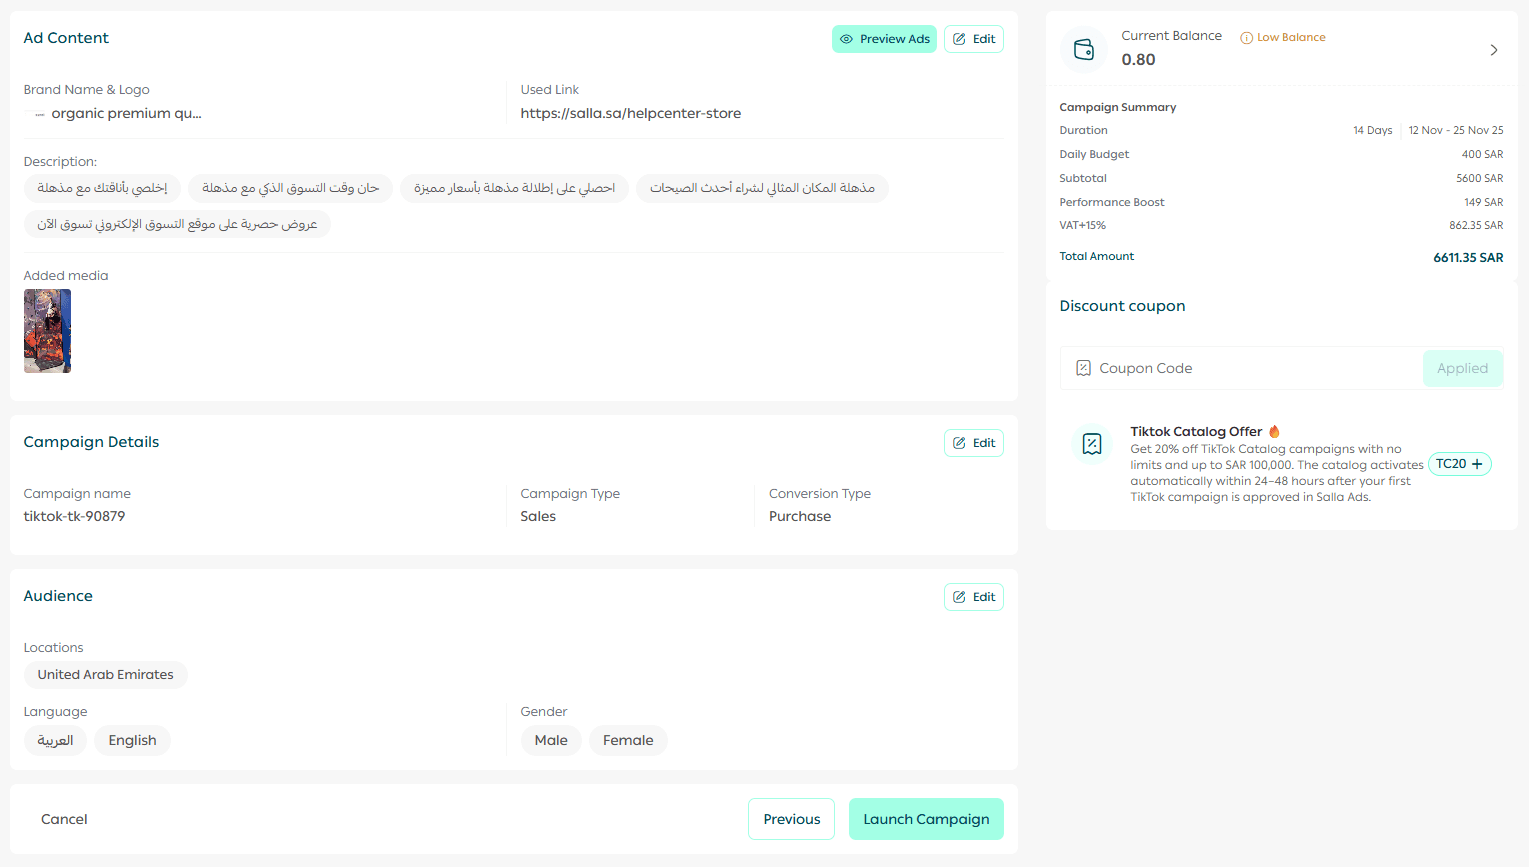Image resolution: width=1529 pixels, height=867 pixels.
Task: Click the fire icon next to Tiktok Catalog Offer
Action: [x=1274, y=432]
